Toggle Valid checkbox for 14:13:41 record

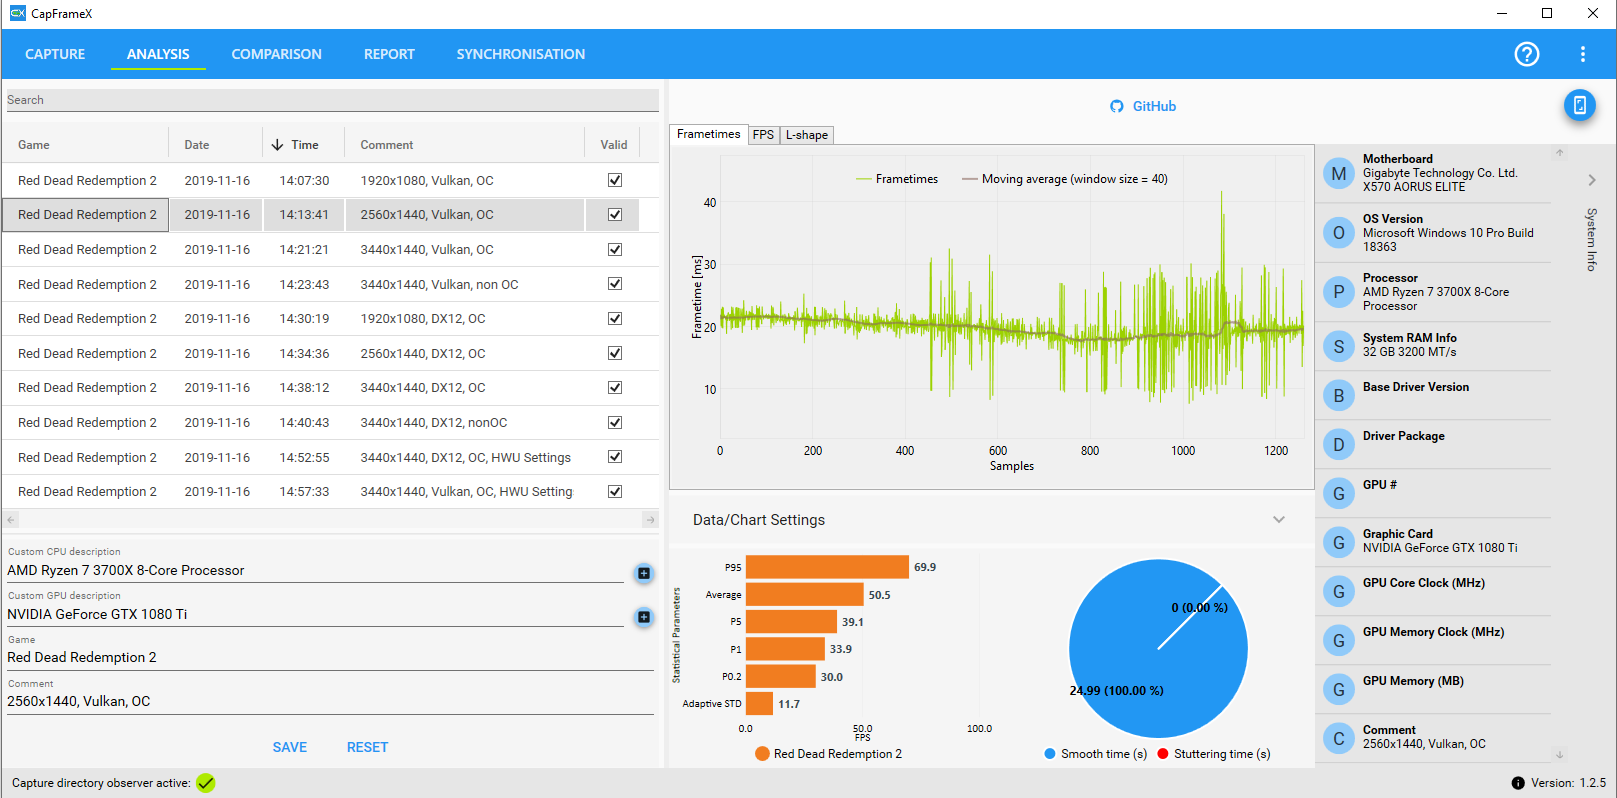click(615, 215)
